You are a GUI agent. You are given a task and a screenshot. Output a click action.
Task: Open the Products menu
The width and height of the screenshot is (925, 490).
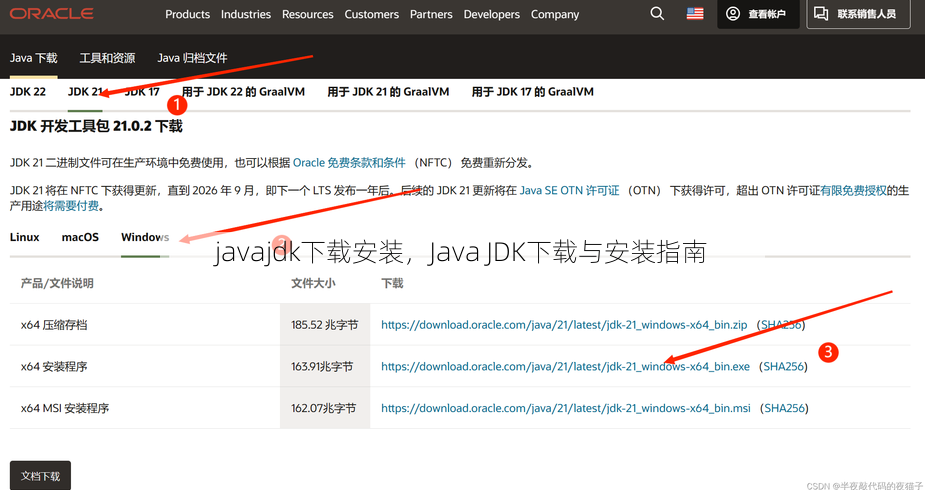click(188, 14)
